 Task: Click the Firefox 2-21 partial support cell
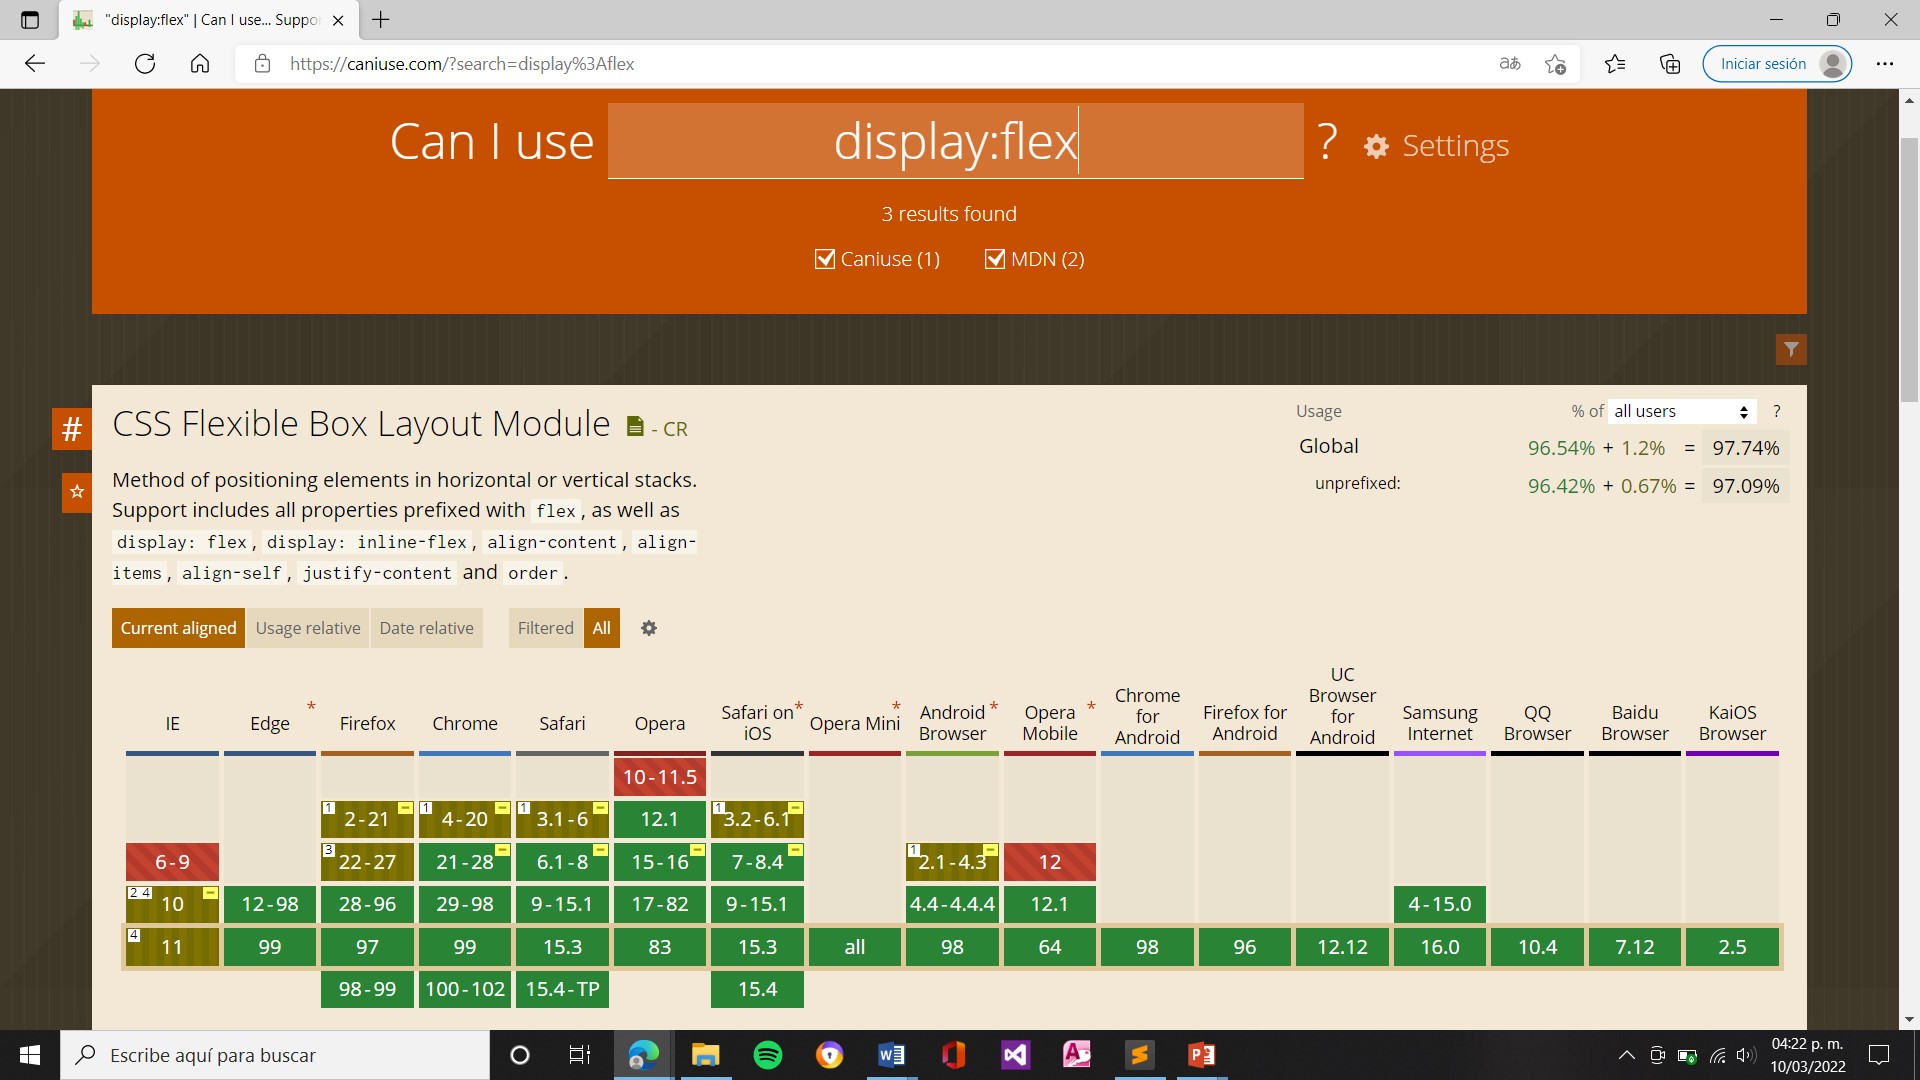tap(367, 819)
